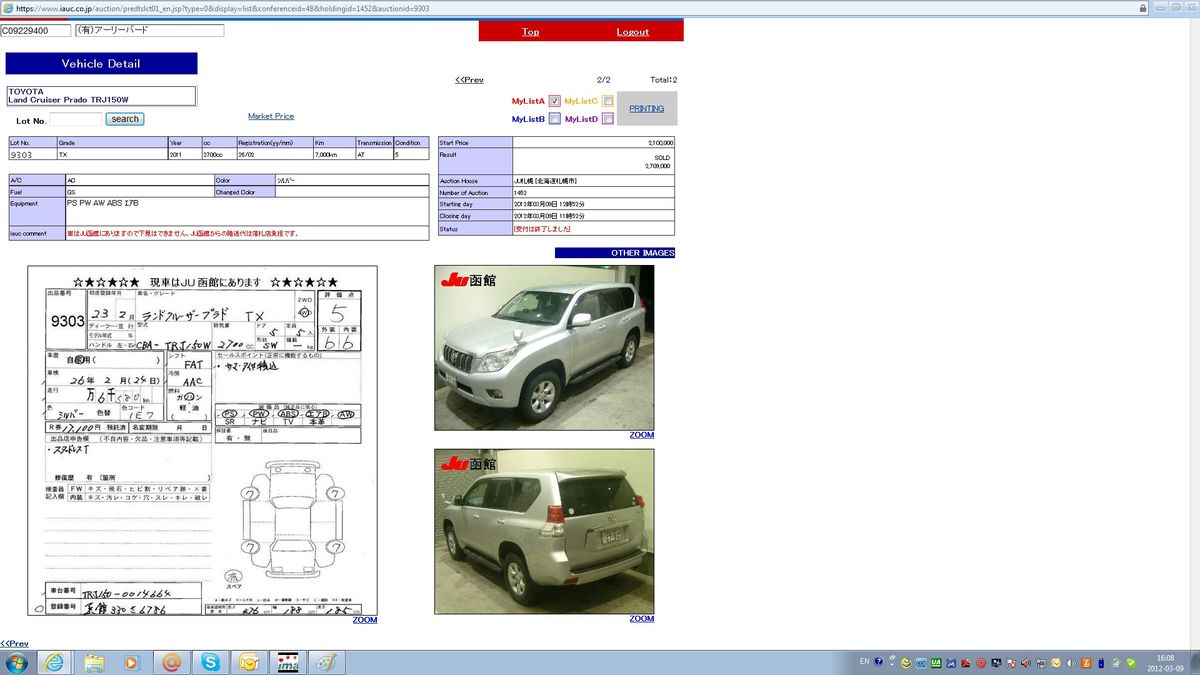The image size is (1200, 675).
Task: Click the Lot No. search button
Action: tap(125, 119)
